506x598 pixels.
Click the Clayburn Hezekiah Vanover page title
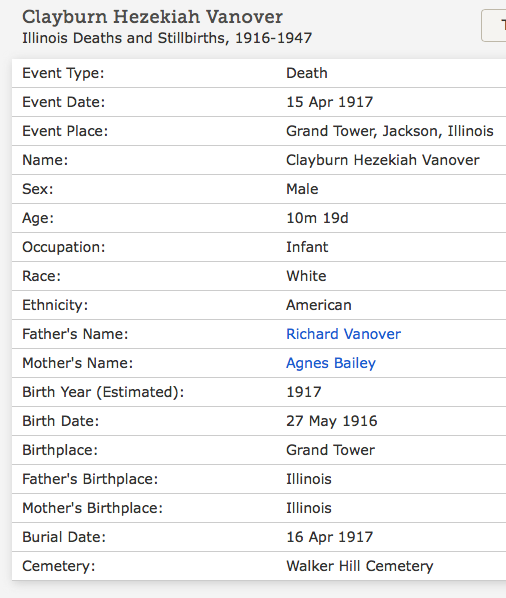pos(152,17)
